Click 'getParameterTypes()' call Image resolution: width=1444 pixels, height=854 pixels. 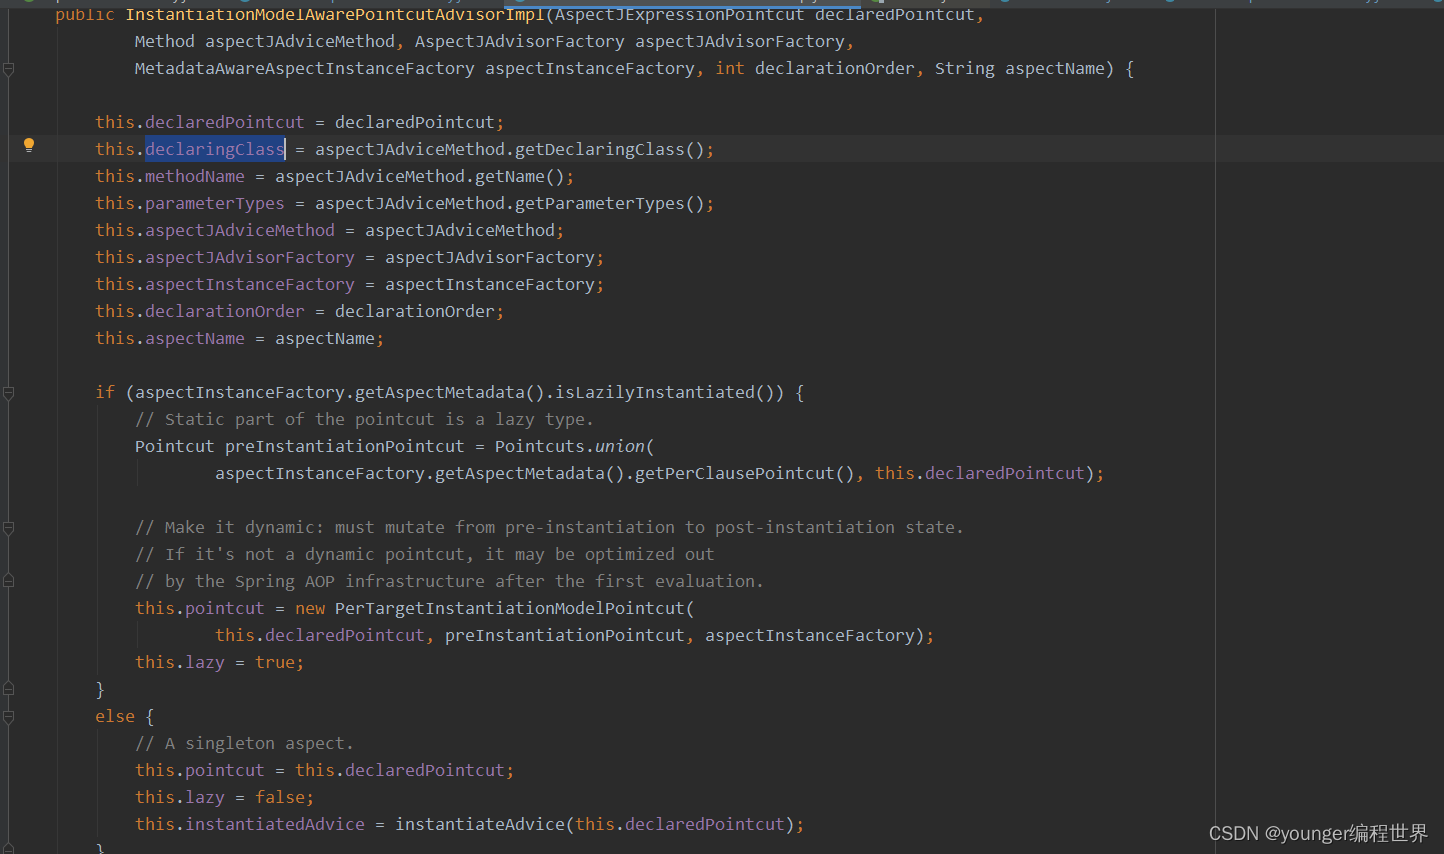coord(610,203)
